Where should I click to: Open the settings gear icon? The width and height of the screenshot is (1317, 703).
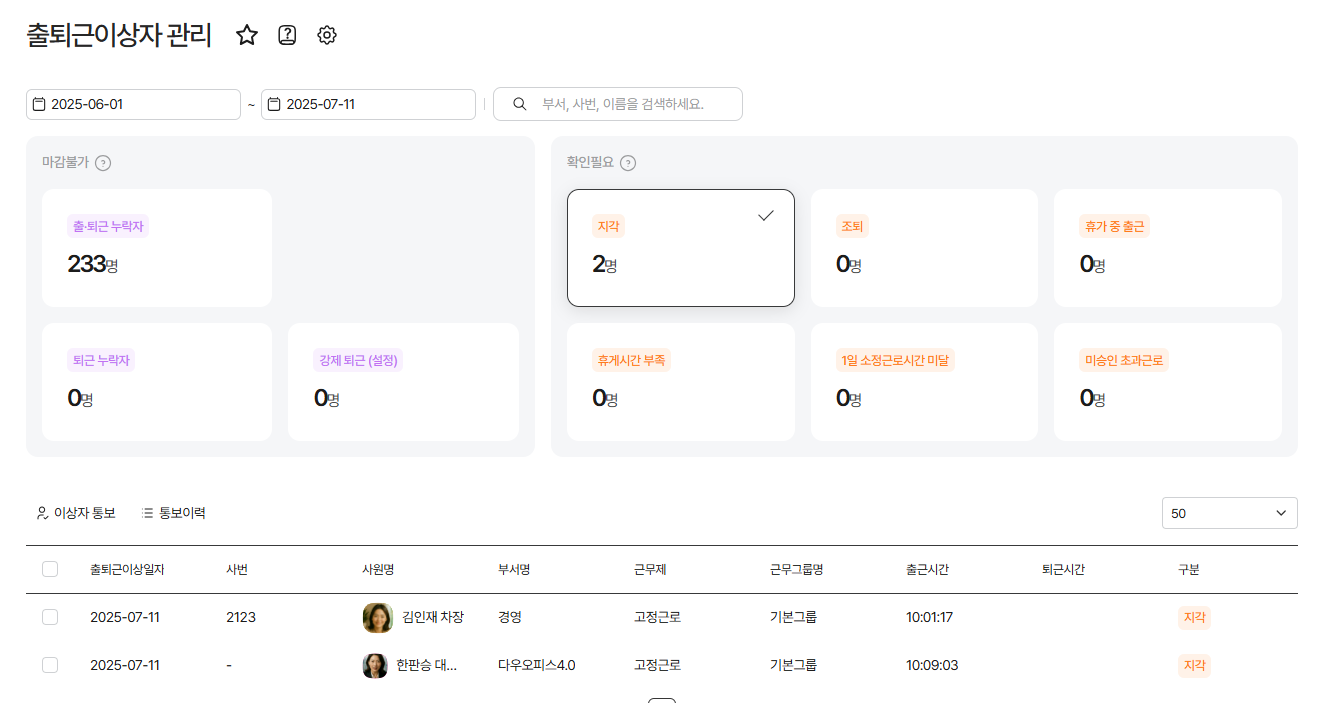[x=327, y=36]
